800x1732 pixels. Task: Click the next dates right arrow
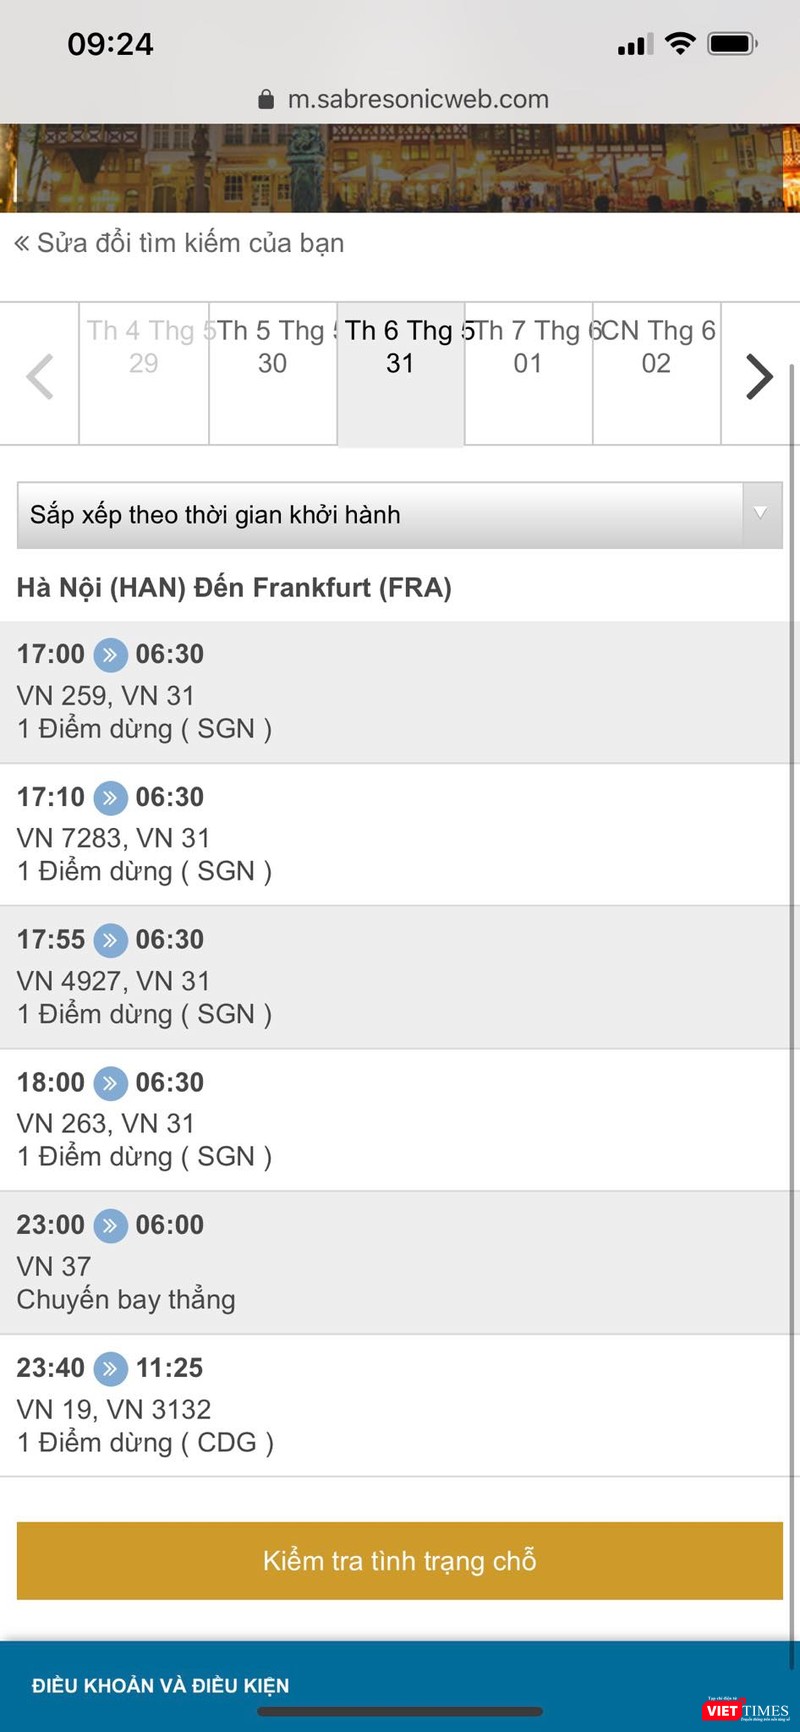pos(759,376)
